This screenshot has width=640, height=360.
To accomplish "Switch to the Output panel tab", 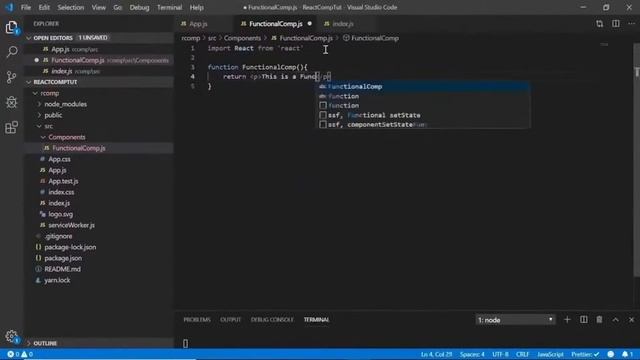I will click(231, 320).
